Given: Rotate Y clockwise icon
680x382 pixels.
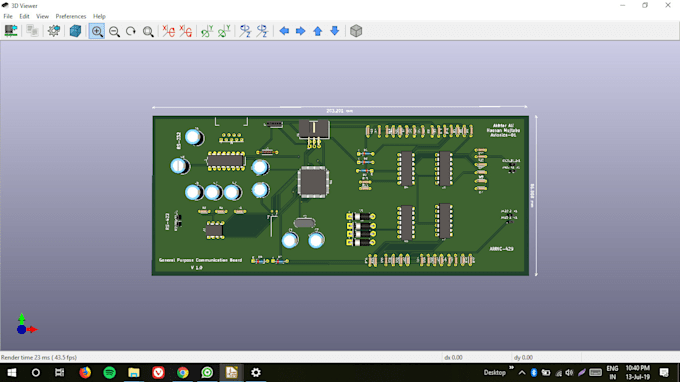Looking at the screenshot, I should (x=207, y=31).
